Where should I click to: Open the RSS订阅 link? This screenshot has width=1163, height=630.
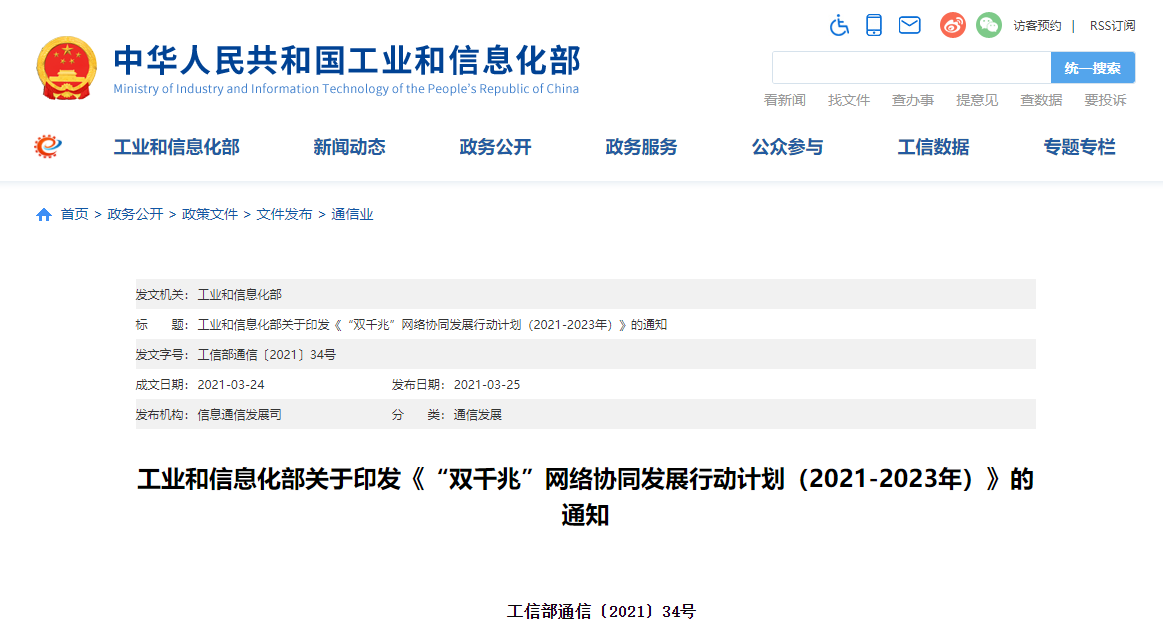click(1112, 26)
